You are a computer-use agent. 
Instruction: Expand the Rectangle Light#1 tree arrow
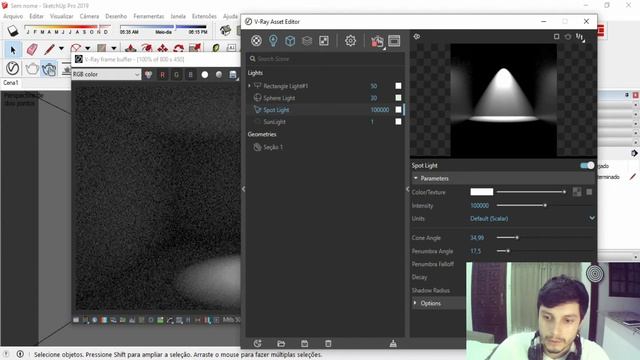coord(249,86)
